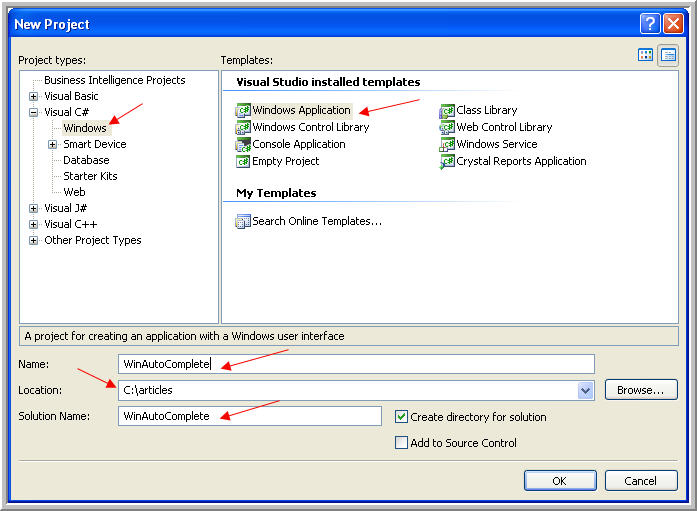Select Database project type
The image size is (697, 511).
tap(86, 160)
